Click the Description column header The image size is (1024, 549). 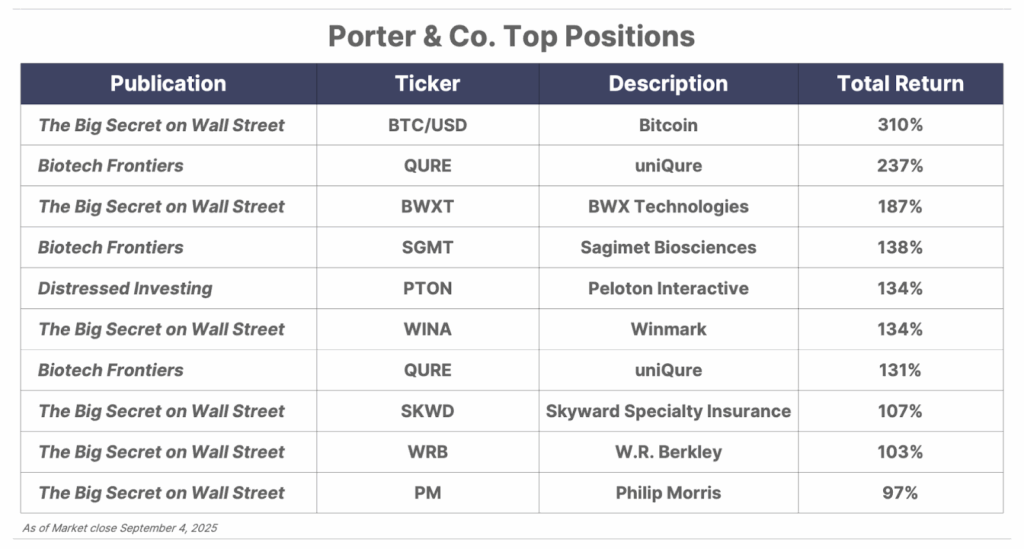668,84
